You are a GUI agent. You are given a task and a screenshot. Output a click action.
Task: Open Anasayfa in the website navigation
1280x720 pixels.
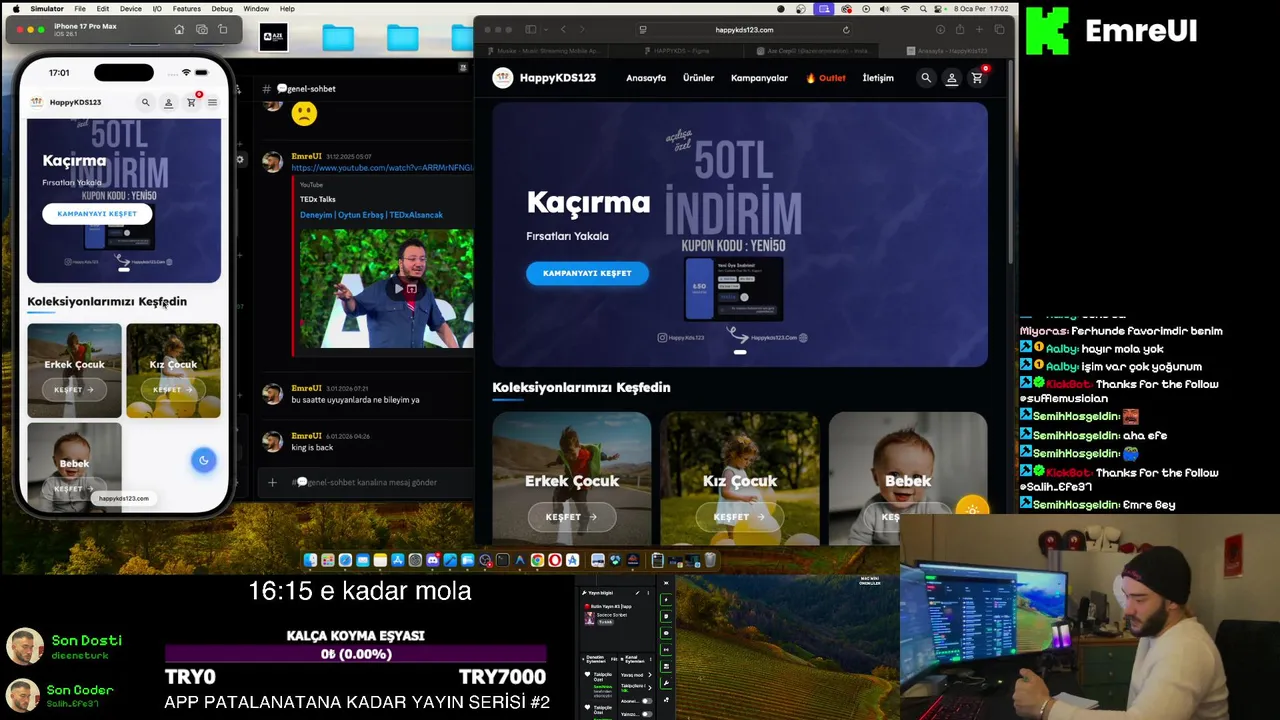click(x=646, y=78)
